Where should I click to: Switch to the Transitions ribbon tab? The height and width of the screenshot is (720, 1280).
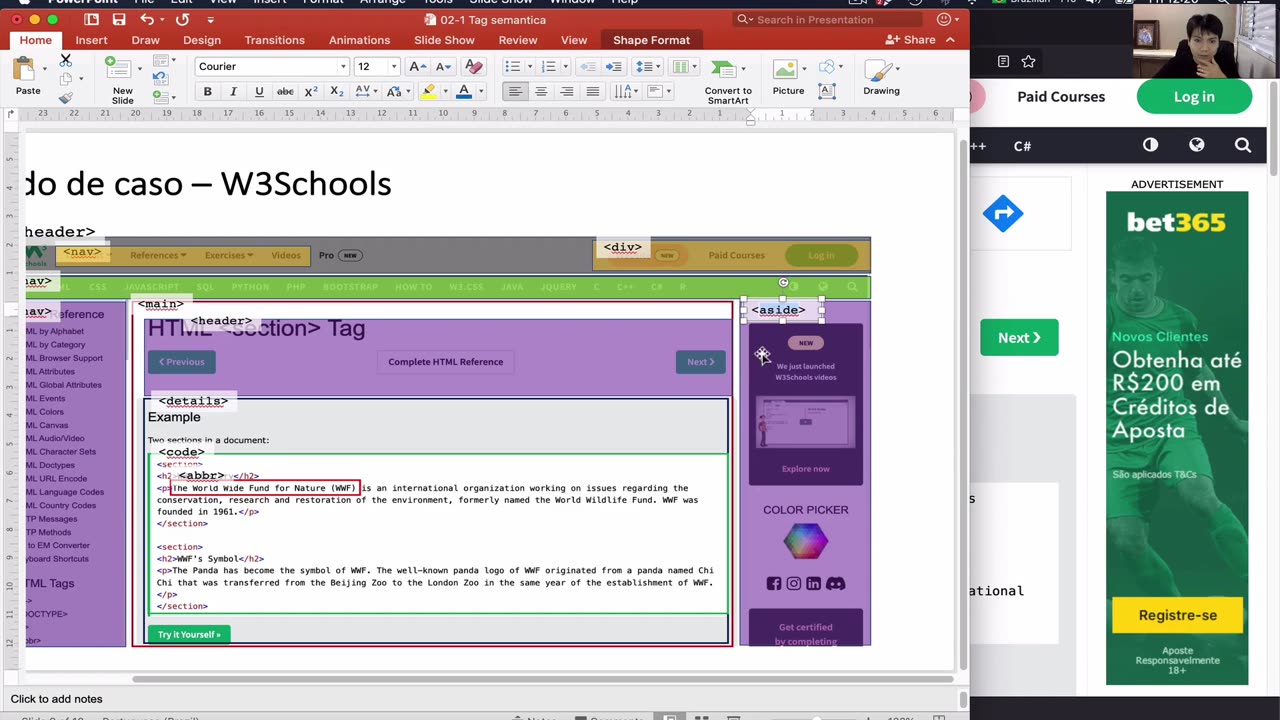coord(274,40)
